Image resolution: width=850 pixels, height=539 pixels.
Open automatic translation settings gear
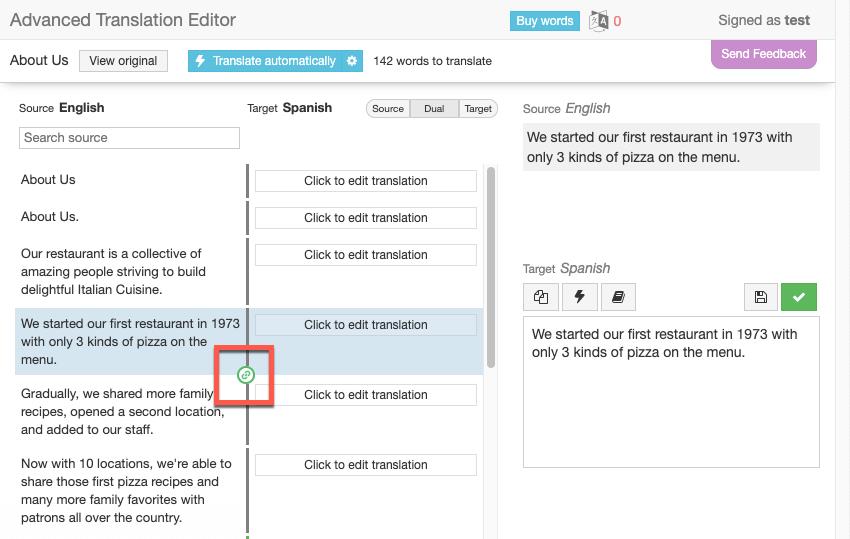tap(352, 61)
